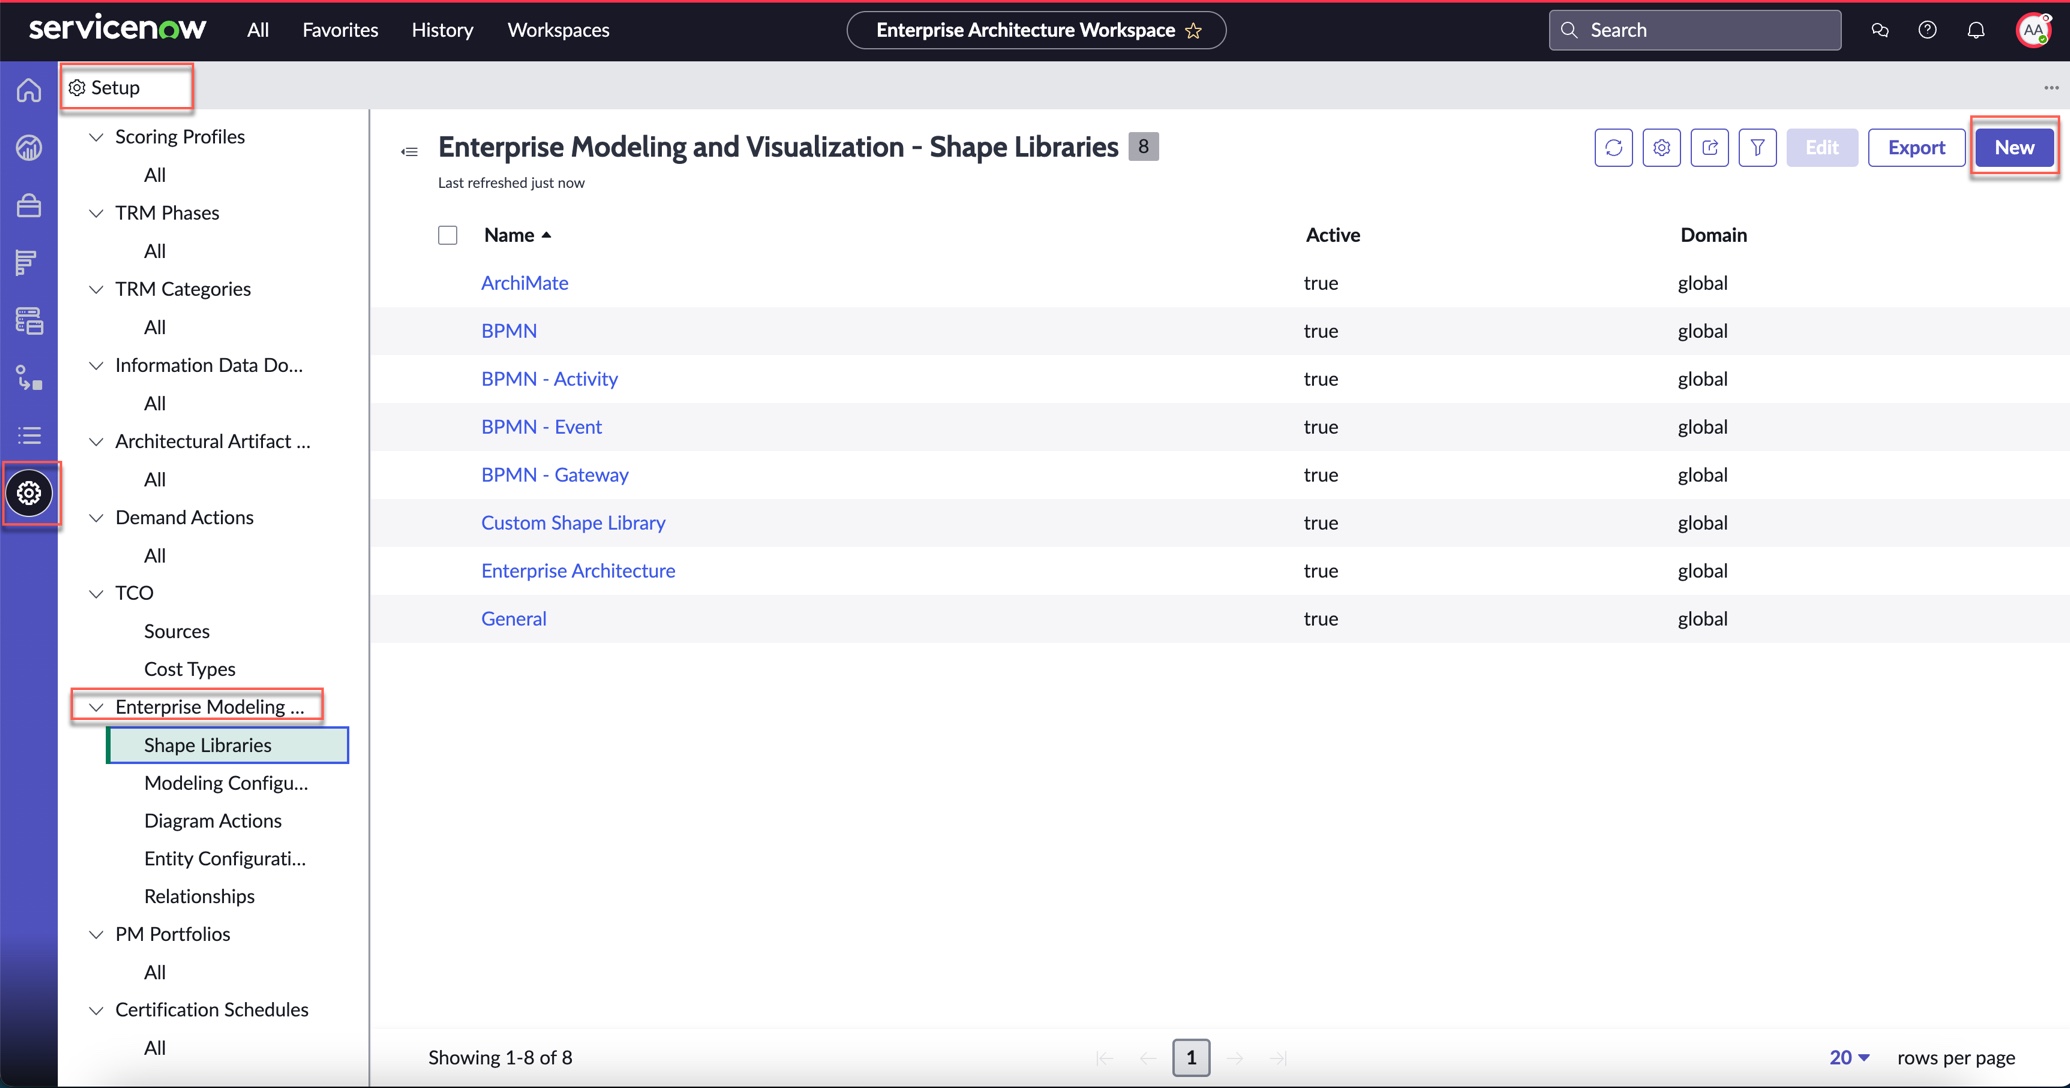
Task: Collapse the Information Data Do... section
Action: 96,365
